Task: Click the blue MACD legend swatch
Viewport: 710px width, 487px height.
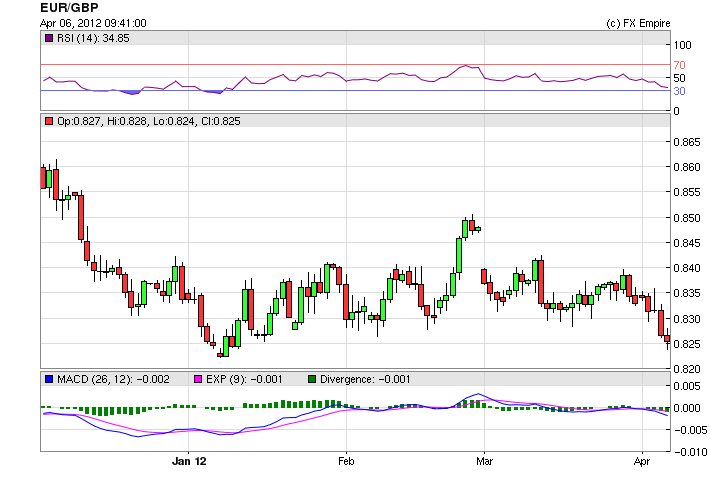Action: coord(49,379)
